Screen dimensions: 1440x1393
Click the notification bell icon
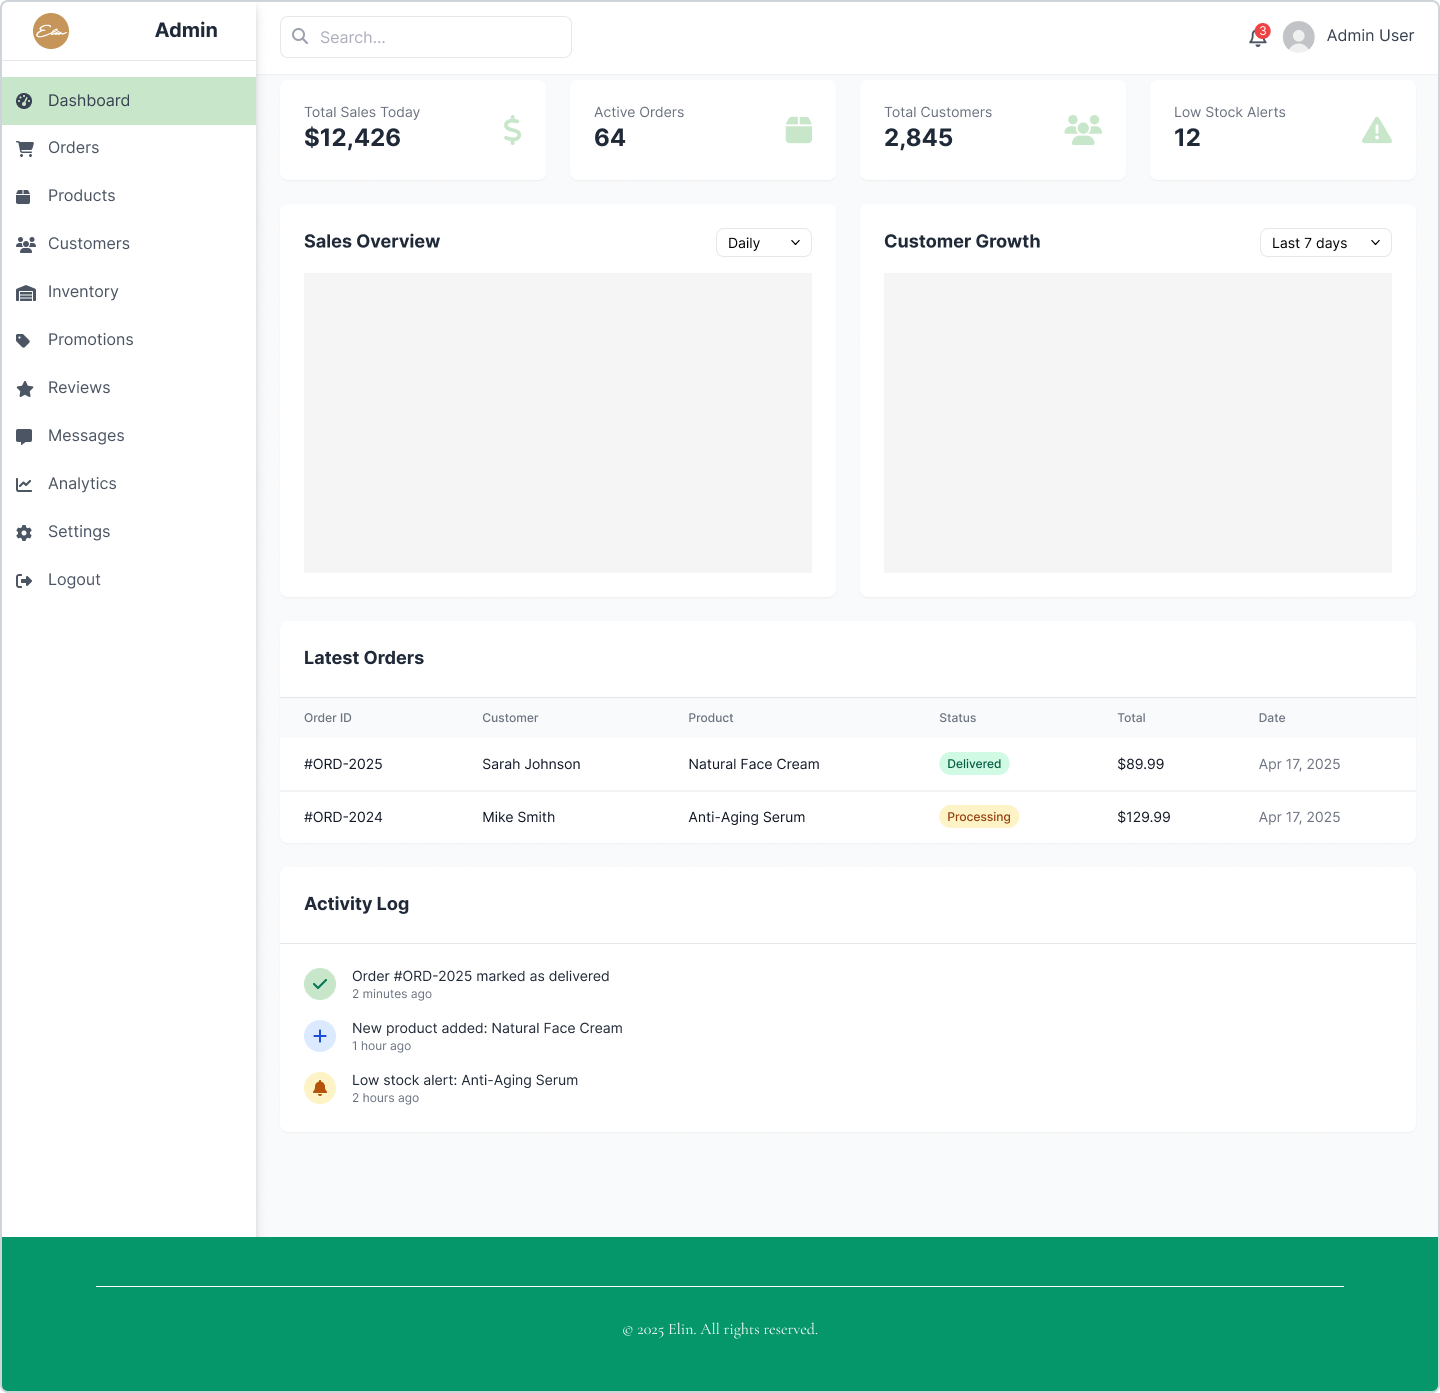(1258, 37)
